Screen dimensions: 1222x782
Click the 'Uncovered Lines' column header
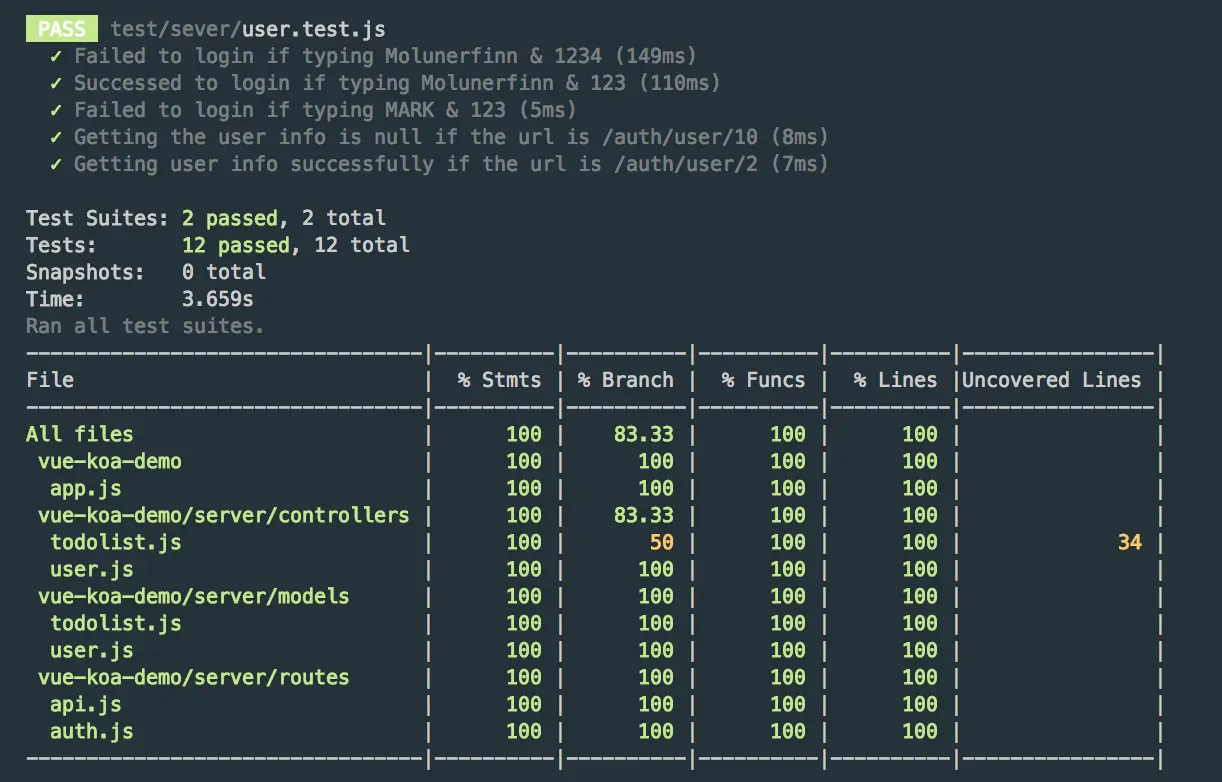[1051, 380]
